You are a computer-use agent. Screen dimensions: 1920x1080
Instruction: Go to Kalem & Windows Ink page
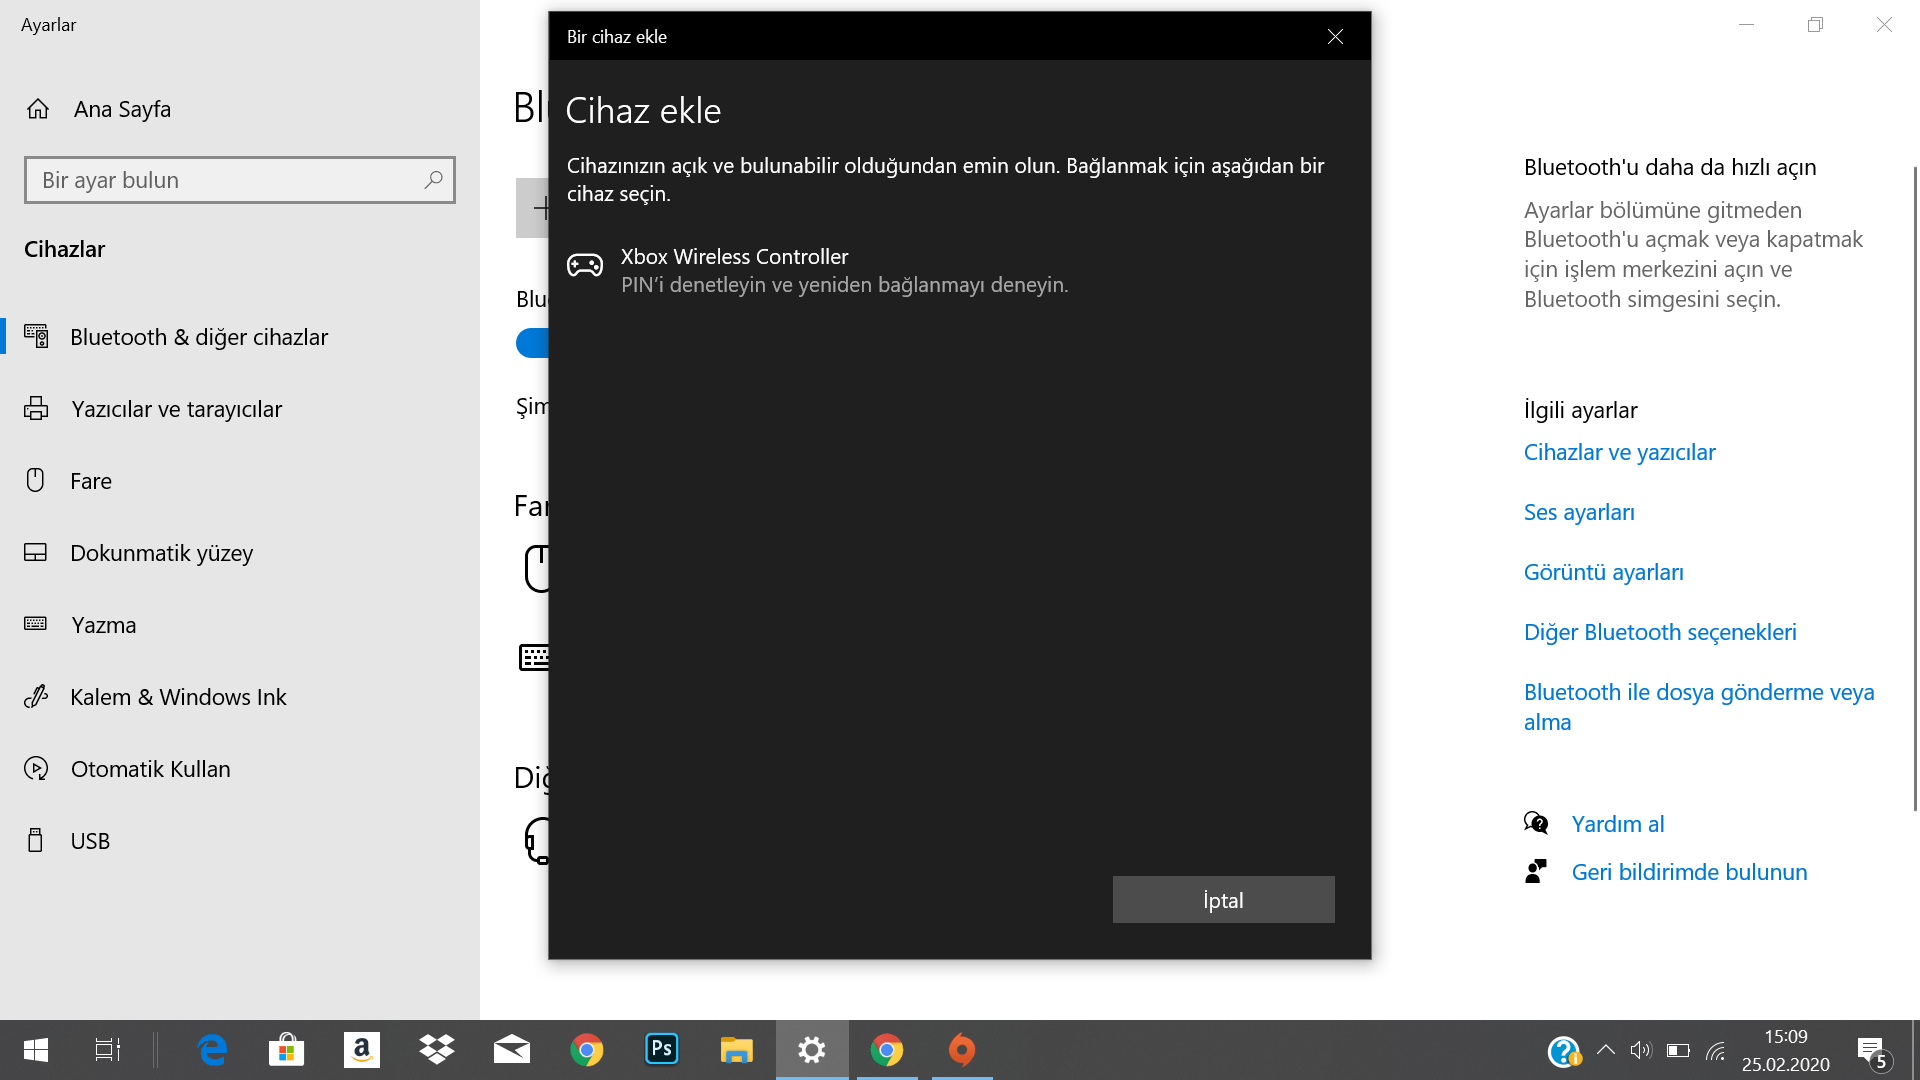tap(178, 697)
